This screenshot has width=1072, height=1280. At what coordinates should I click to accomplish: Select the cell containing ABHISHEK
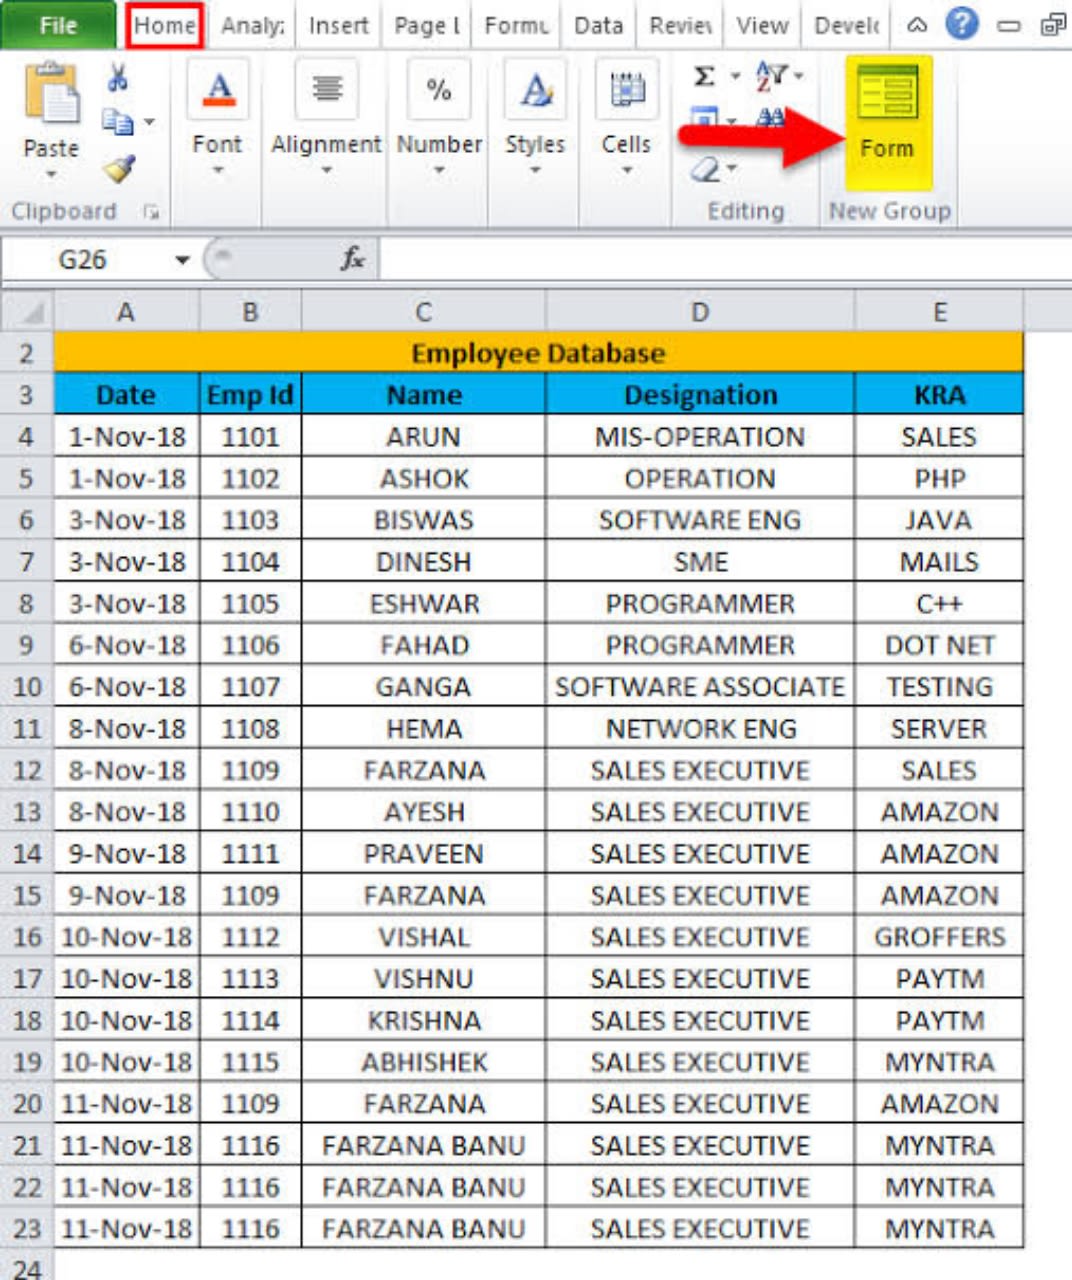[423, 1062]
